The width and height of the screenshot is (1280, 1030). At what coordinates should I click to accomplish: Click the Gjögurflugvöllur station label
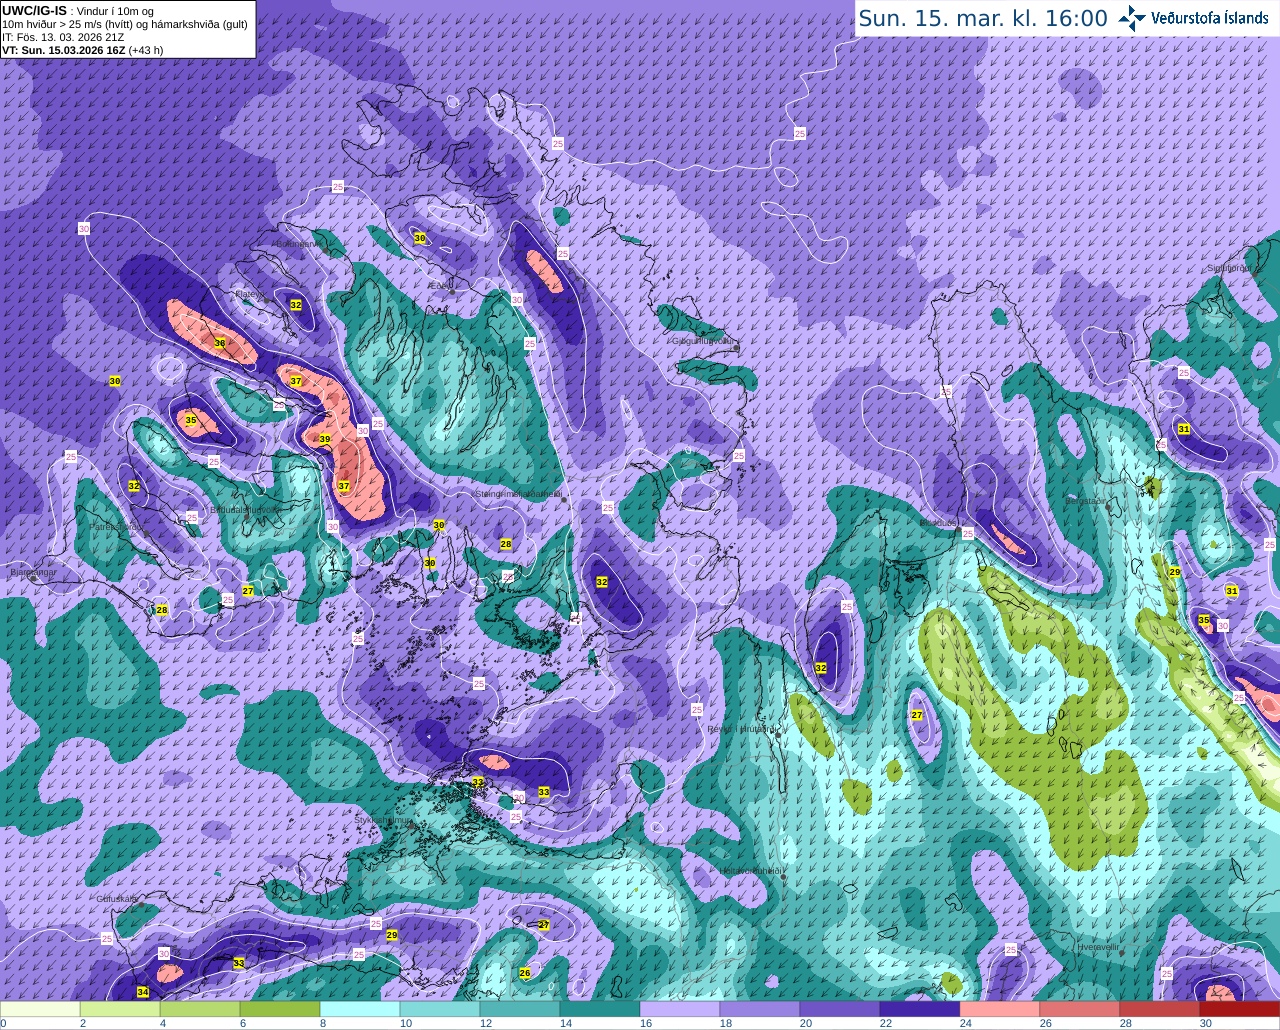705,340
